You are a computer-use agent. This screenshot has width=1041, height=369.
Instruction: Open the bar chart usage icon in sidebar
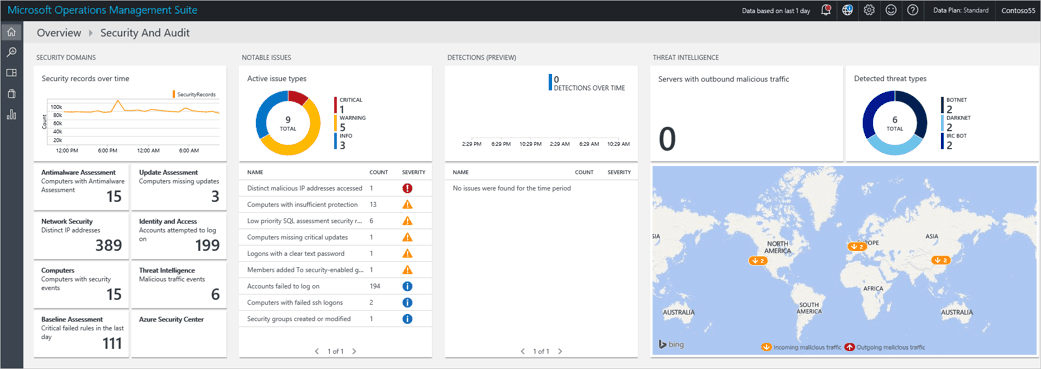pos(11,114)
